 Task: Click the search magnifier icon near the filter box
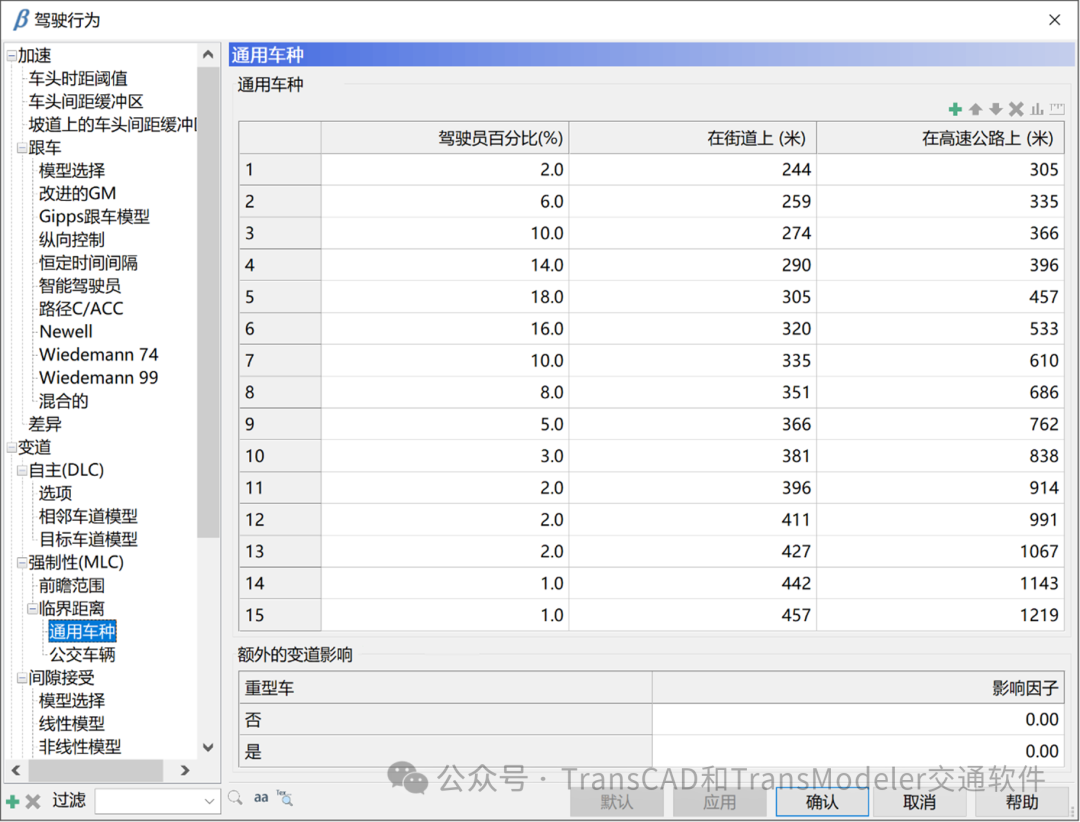coord(234,800)
